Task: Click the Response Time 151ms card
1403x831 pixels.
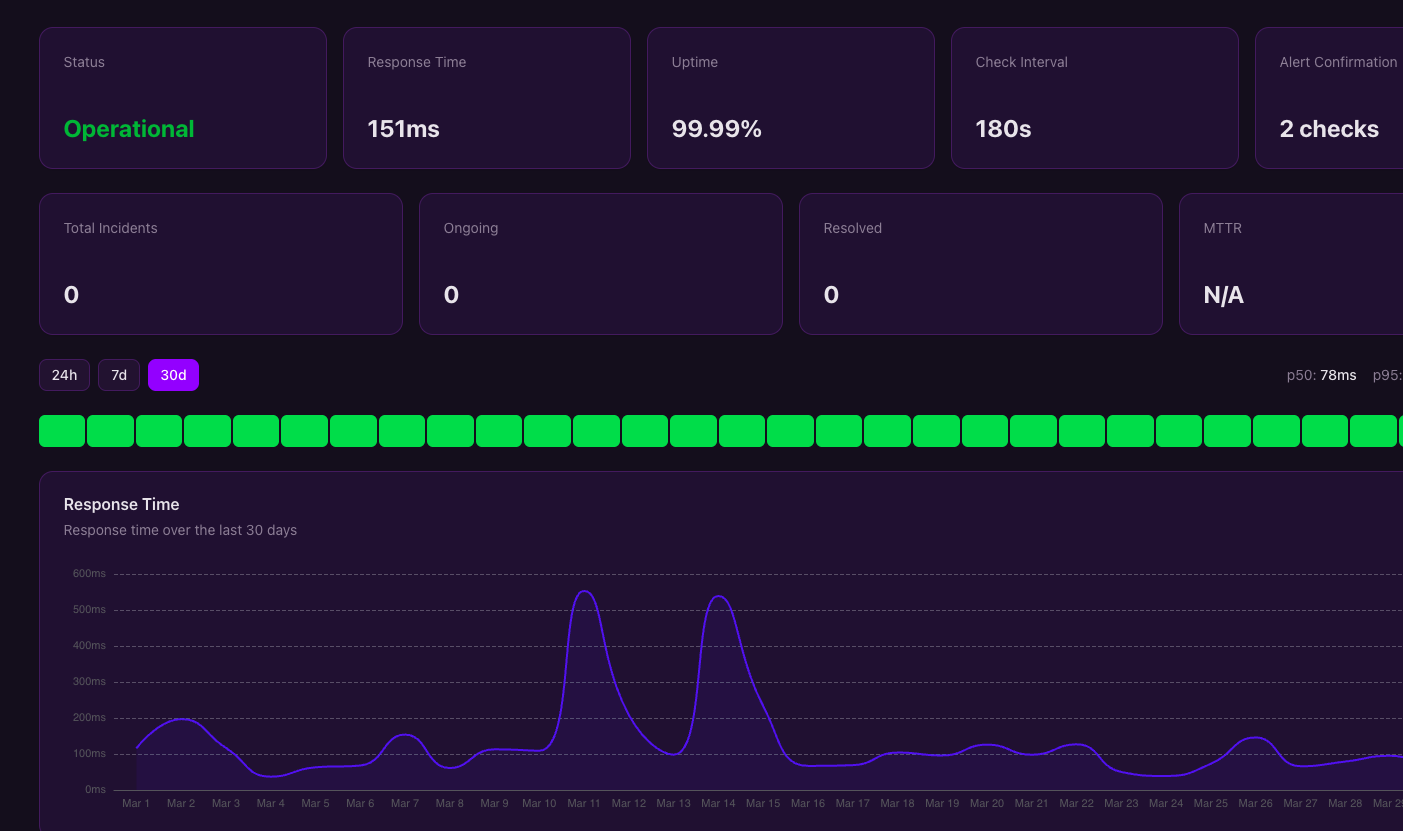Action: pos(486,97)
